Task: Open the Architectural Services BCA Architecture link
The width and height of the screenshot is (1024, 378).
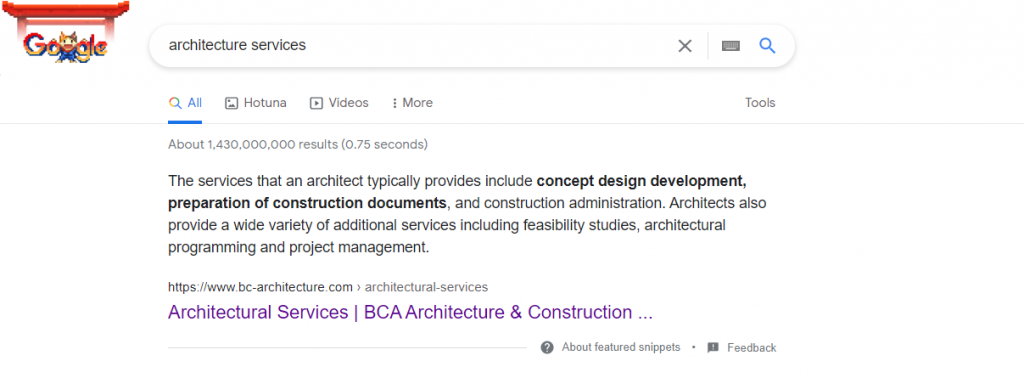Action: click(x=410, y=312)
